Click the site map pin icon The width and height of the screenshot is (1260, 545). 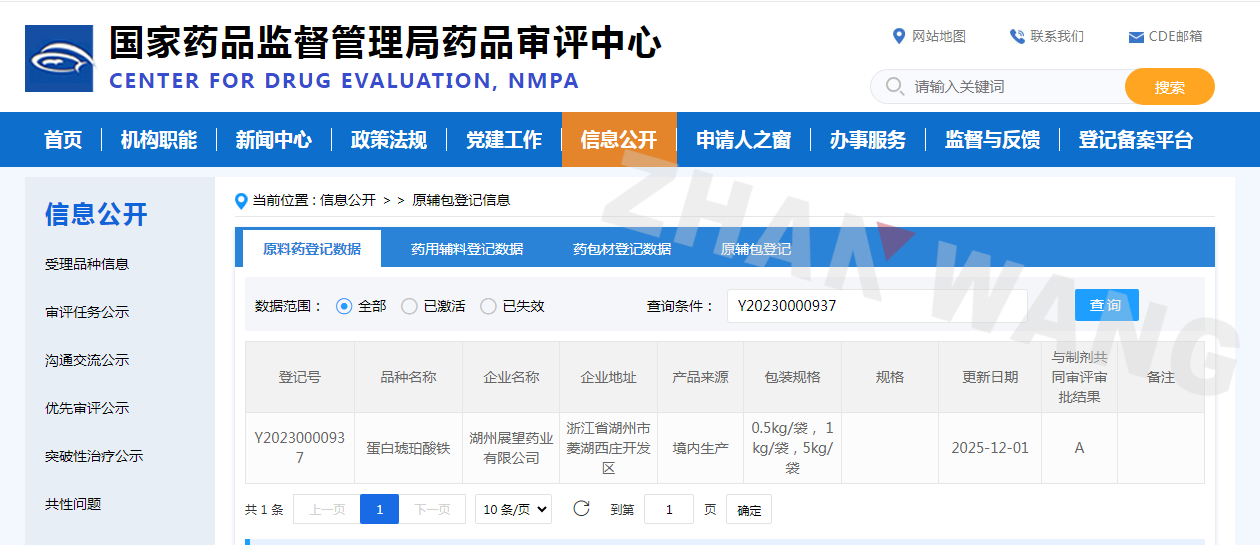click(898, 36)
